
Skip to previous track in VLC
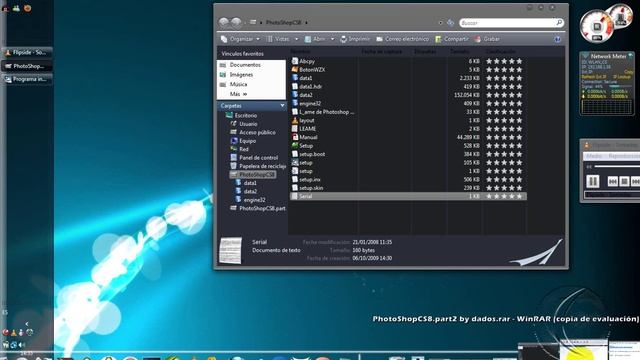tap(612, 181)
